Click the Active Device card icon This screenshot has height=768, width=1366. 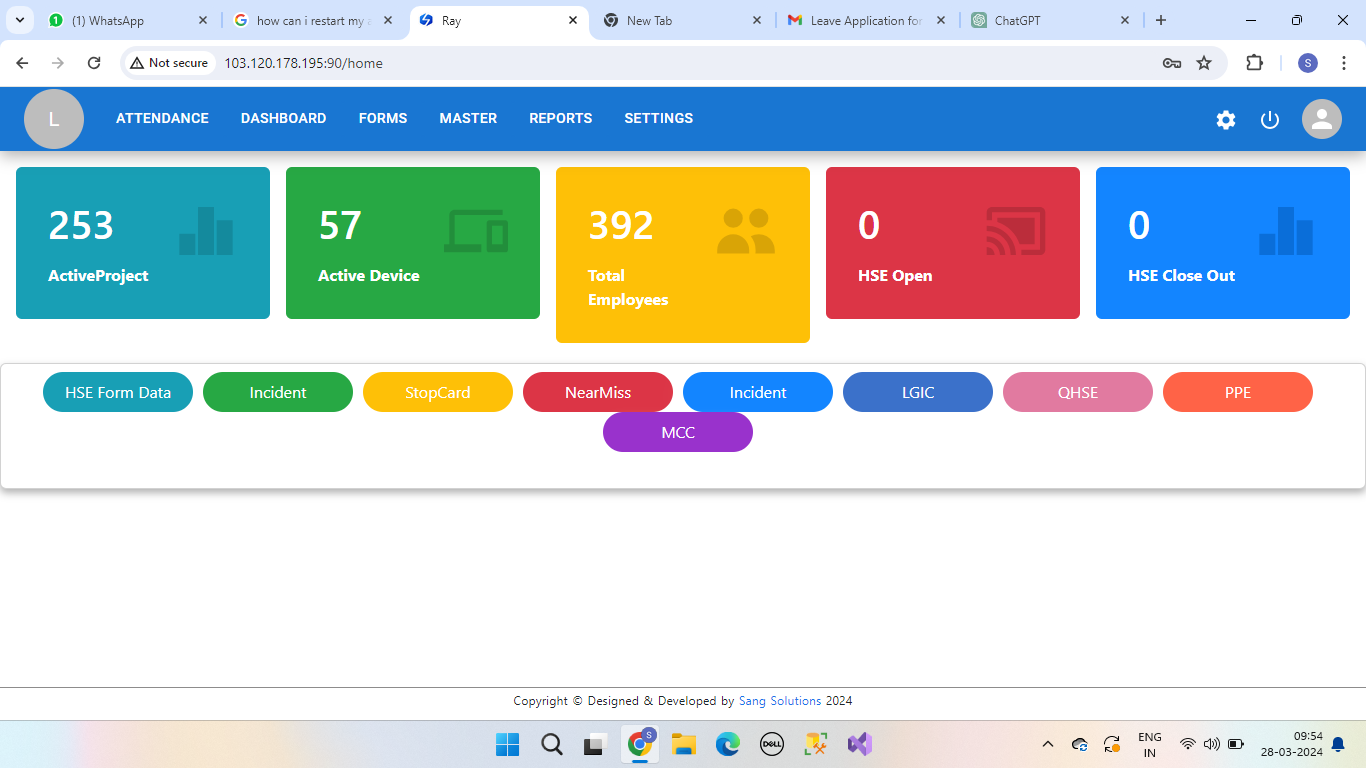476,231
